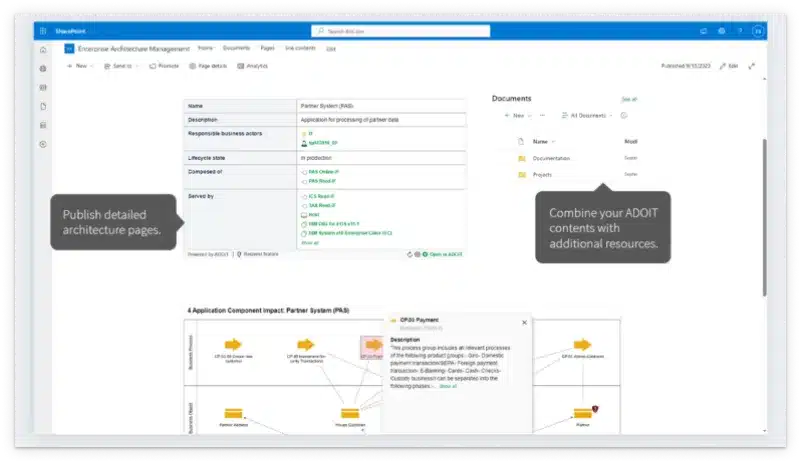
Task: Select the rightmost process arrow in diagram
Action: click(582, 344)
